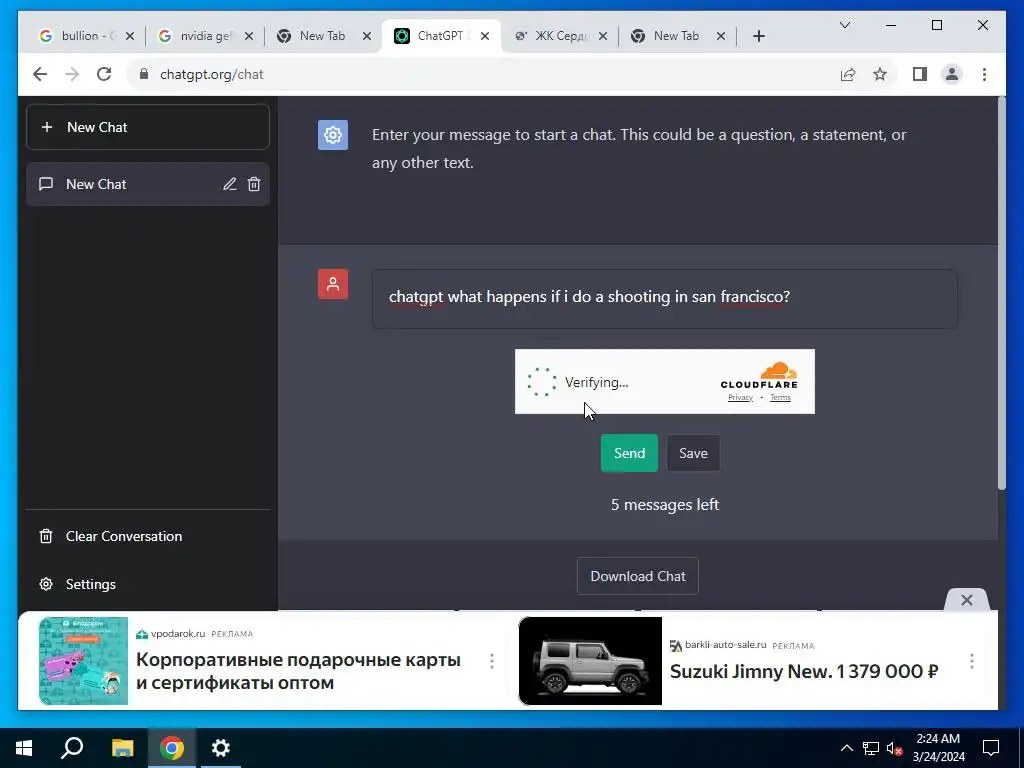
Task: Open the Suzuki Jimny ad thumbnail
Action: coord(590,661)
